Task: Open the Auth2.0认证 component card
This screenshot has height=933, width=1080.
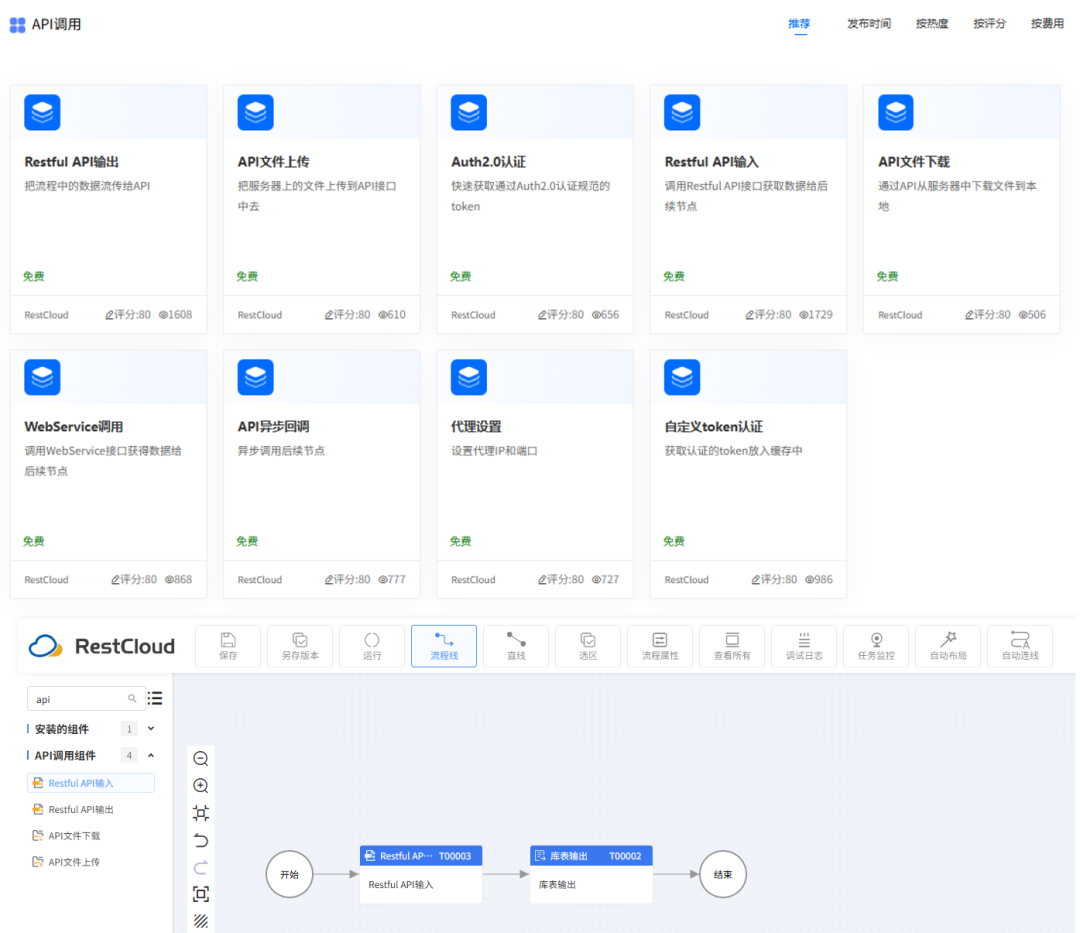Action: click(x=535, y=209)
